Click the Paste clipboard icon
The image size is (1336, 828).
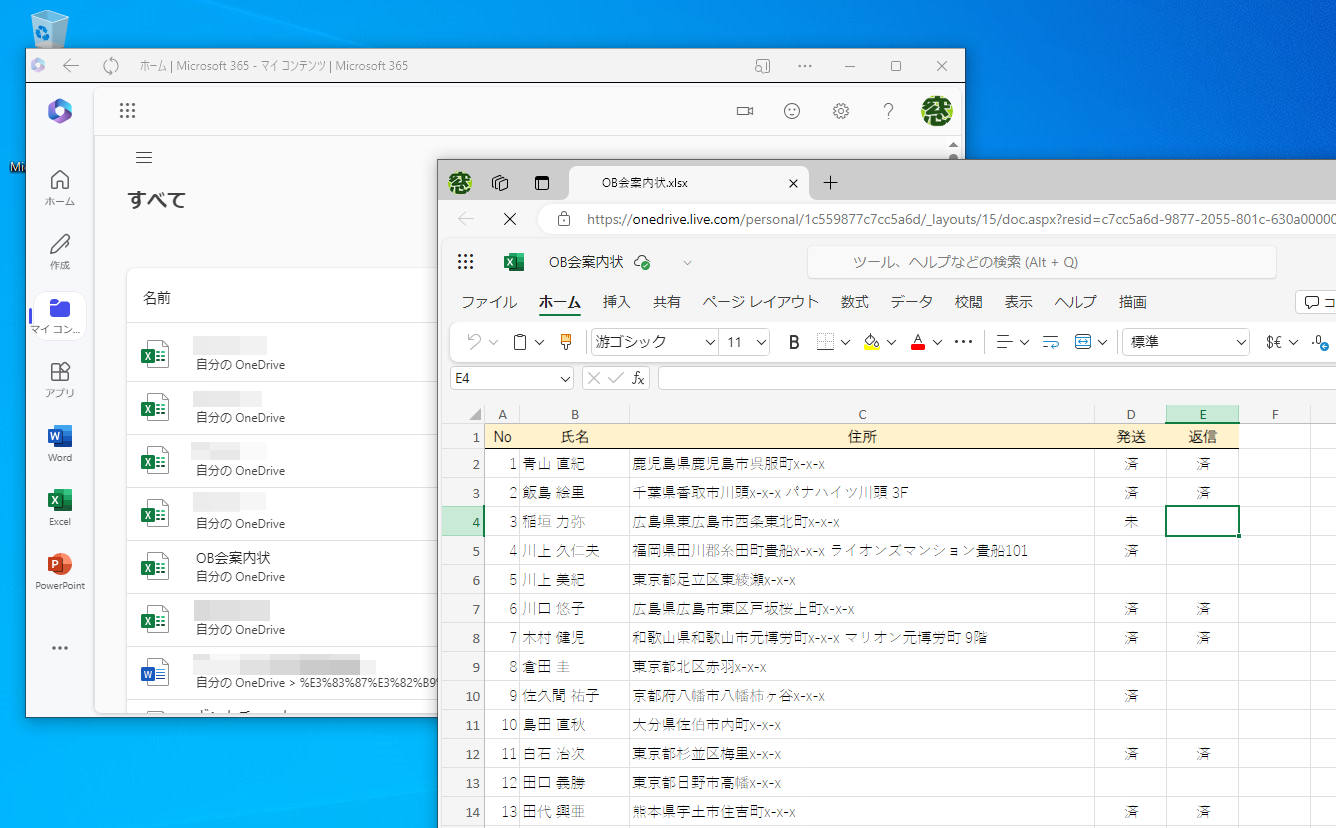pos(521,341)
